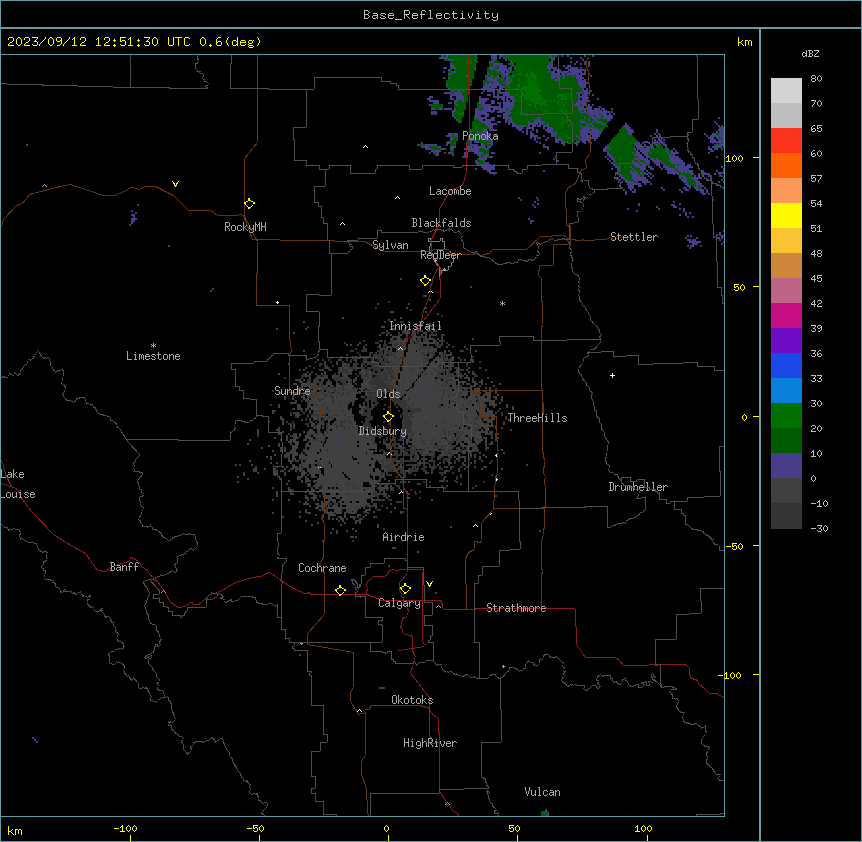
Task: Click the 51 dBZ yellow color swatch
Action: 786,215
